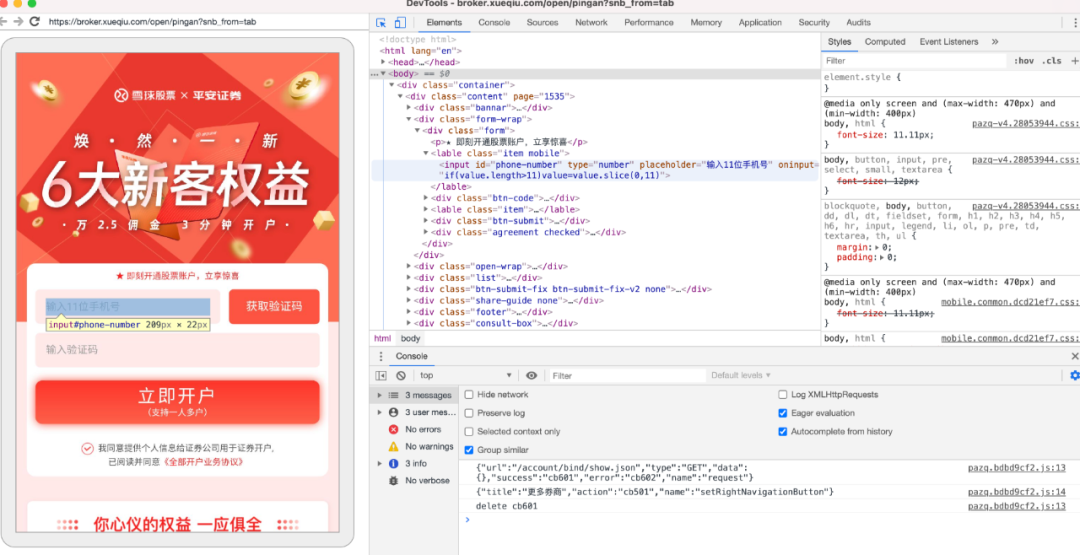Expand the open-wrap div node

coord(409,266)
